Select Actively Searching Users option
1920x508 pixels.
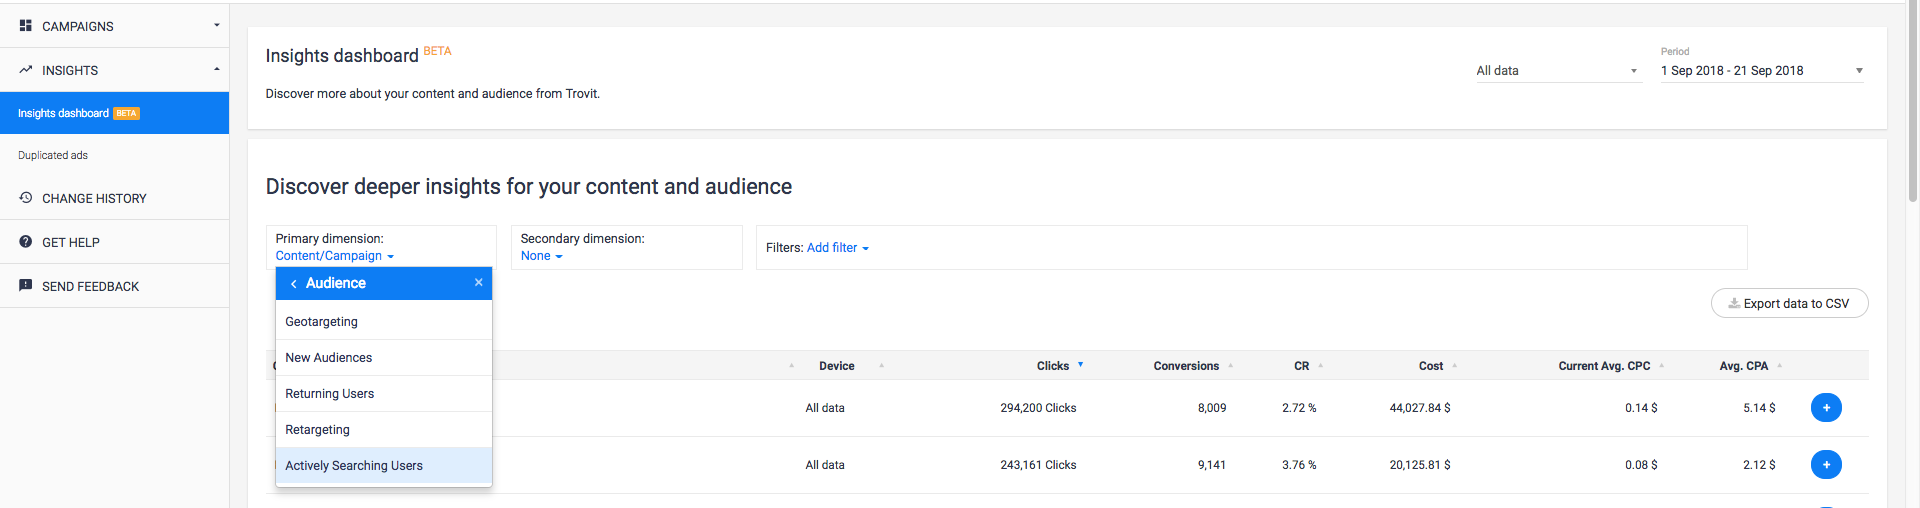pyautogui.click(x=354, y=466)
